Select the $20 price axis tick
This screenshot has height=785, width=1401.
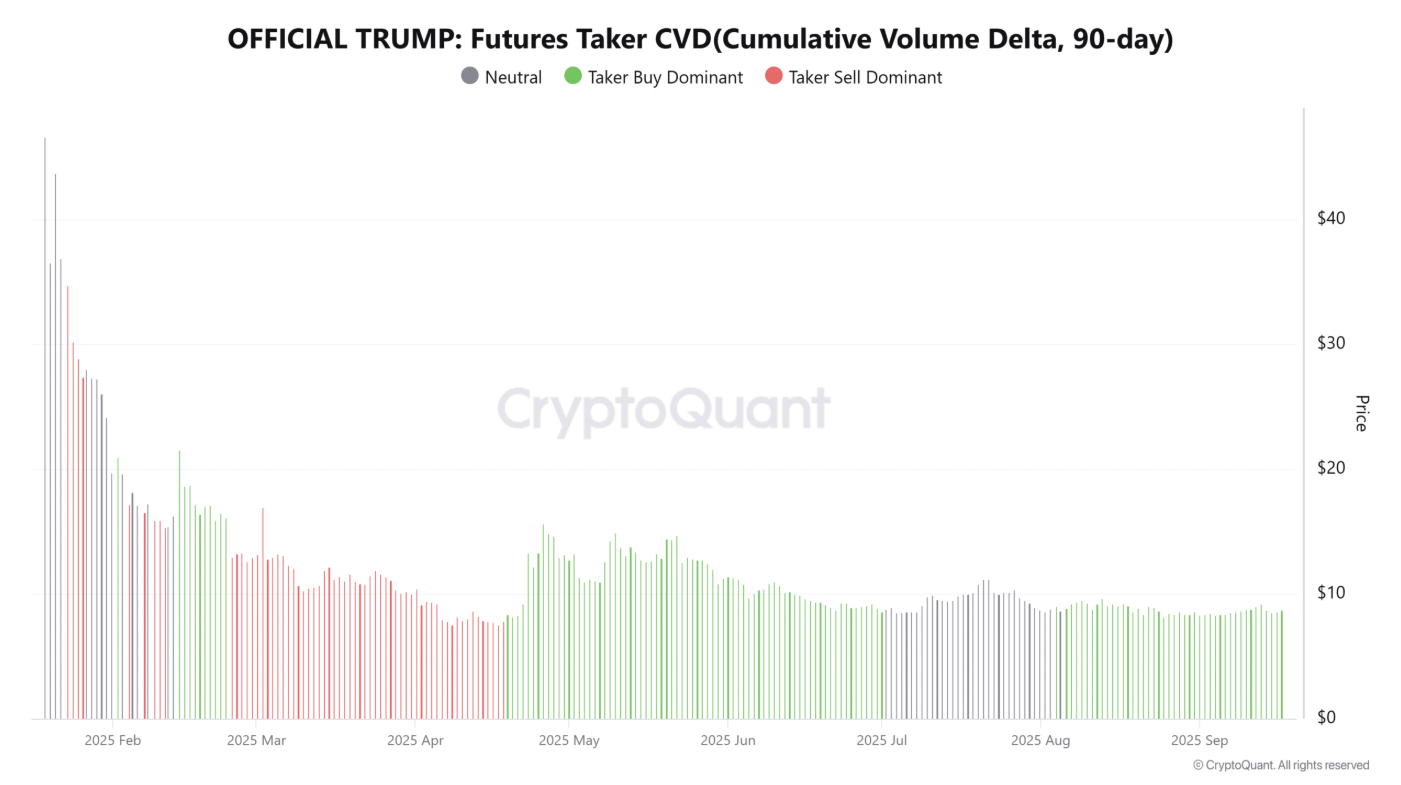click(1331, 468)
